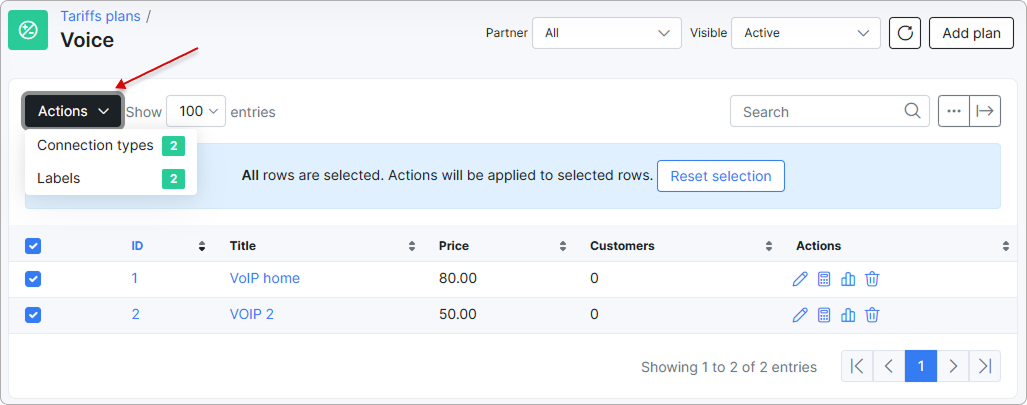
Task: Open statistics chart icon for VoIP home
Action: coord(848,279)
